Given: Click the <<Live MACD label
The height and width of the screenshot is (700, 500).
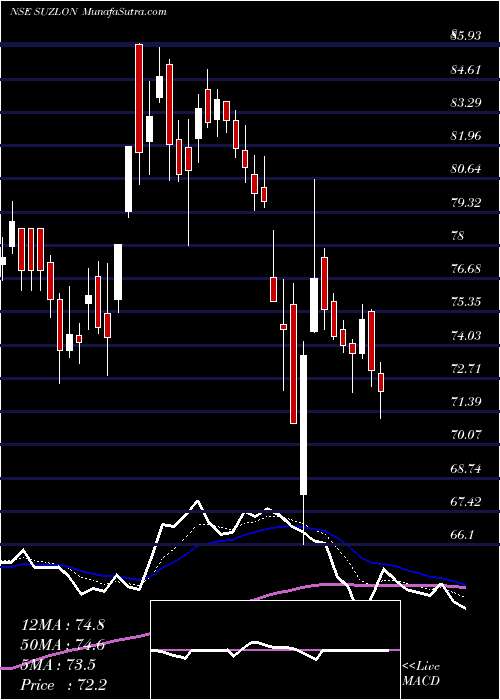Looking at the screenshot, I should tap(421, 674).
